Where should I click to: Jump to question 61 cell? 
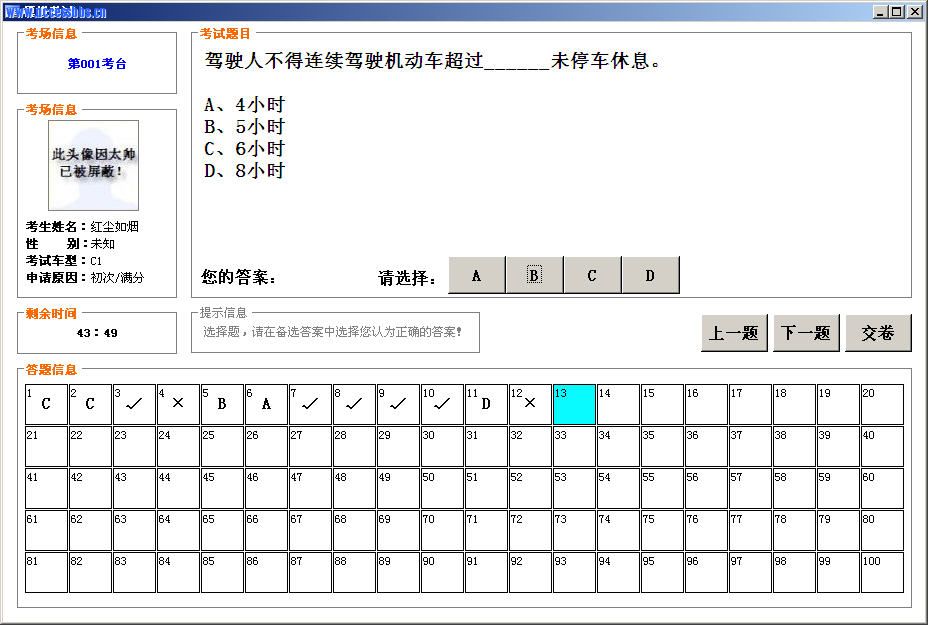pyautogui.click(x=46, y=530)
